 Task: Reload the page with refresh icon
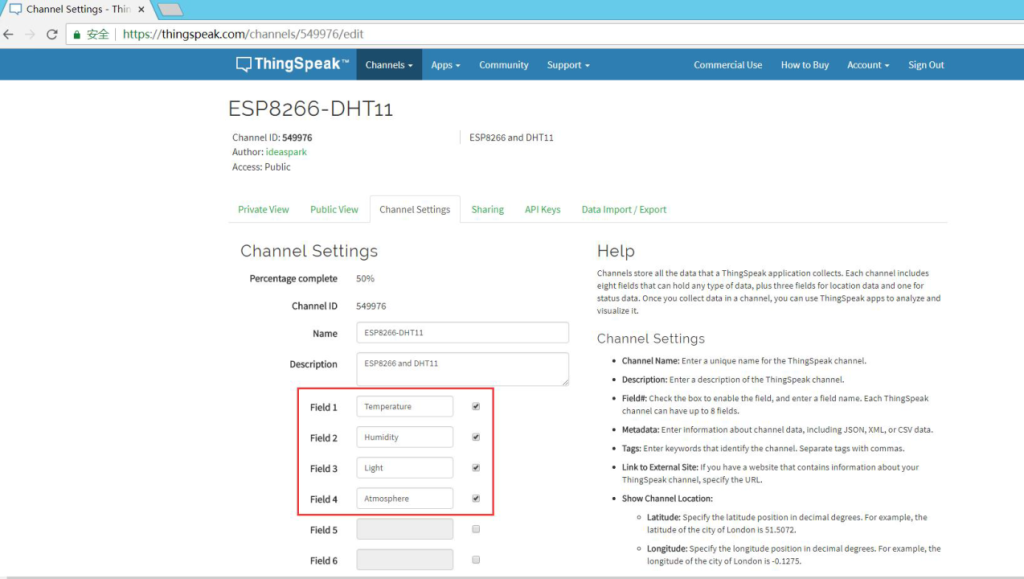(x=52, y=34)
